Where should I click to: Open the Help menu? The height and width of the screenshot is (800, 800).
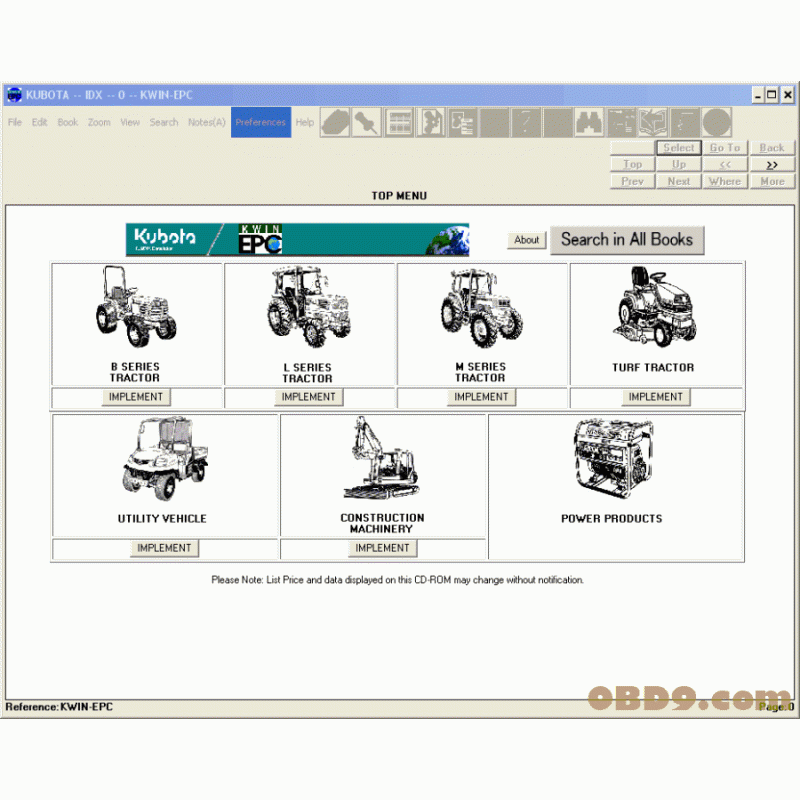[305, 122]
